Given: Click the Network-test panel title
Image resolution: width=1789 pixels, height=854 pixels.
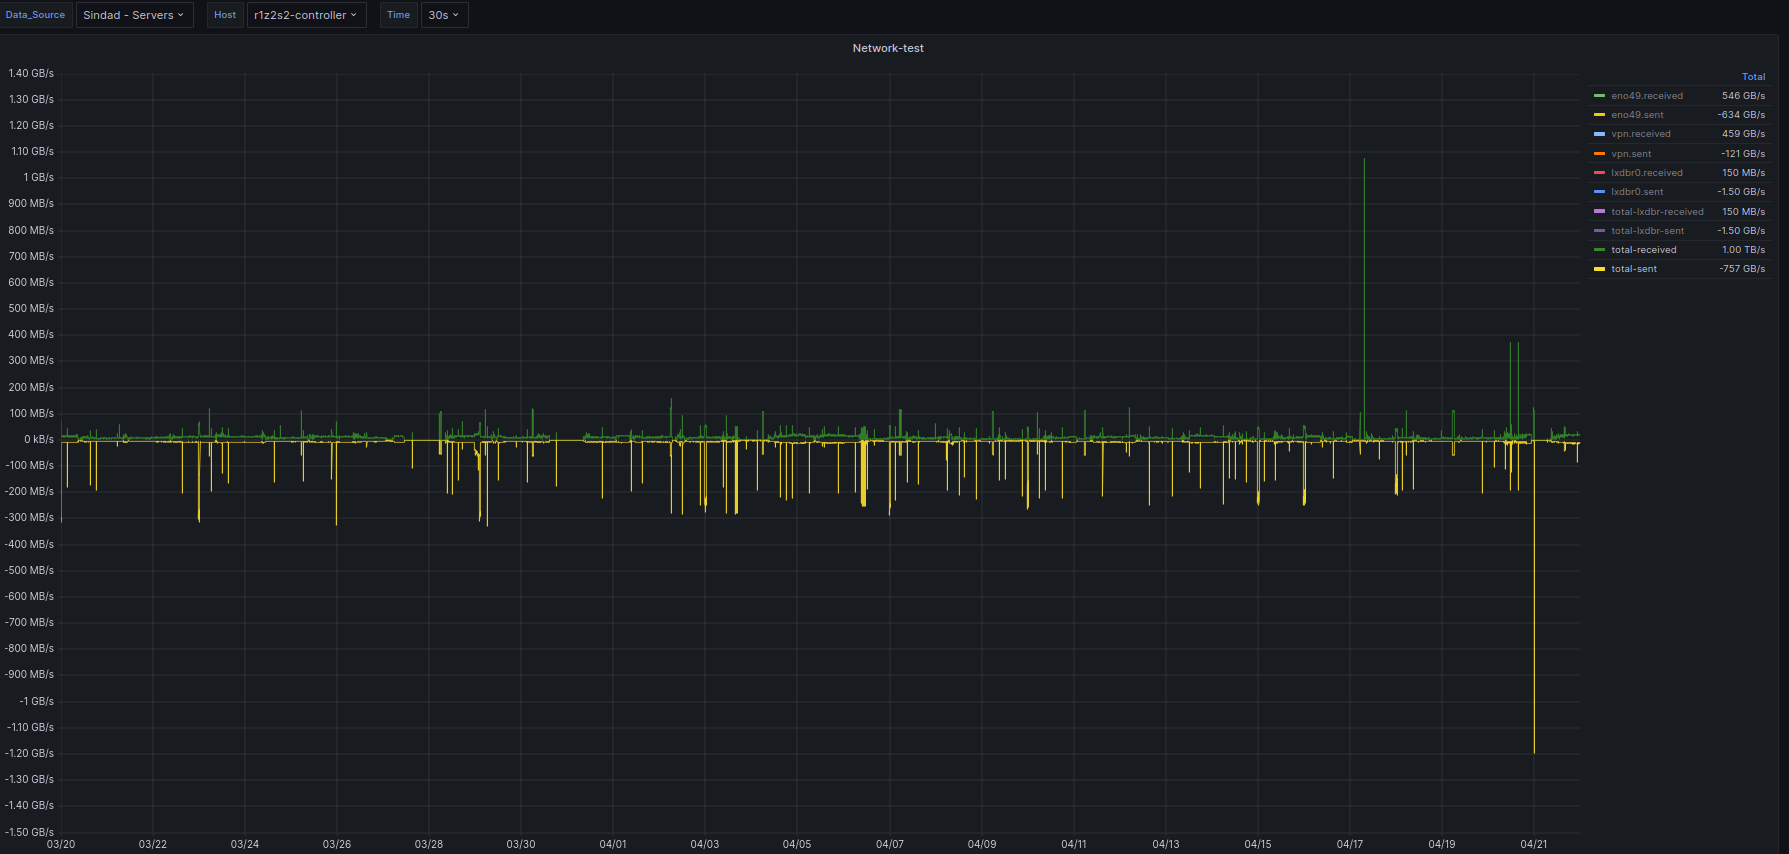Looking at the screenshot, I should click(887, 48).
